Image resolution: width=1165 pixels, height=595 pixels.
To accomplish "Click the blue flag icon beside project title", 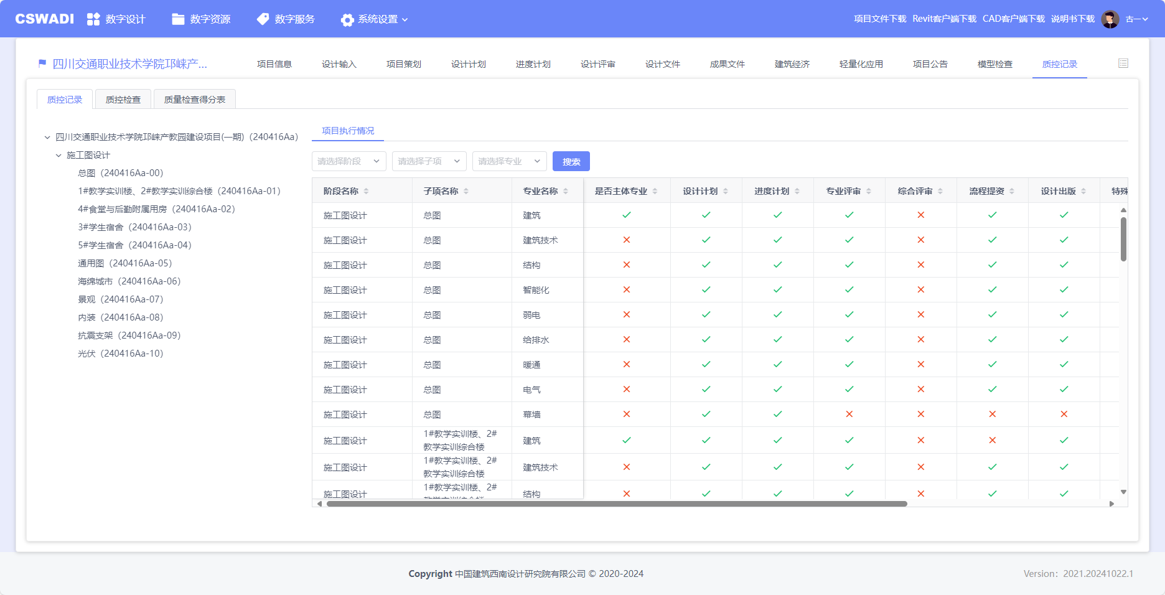I will (42, 64).
